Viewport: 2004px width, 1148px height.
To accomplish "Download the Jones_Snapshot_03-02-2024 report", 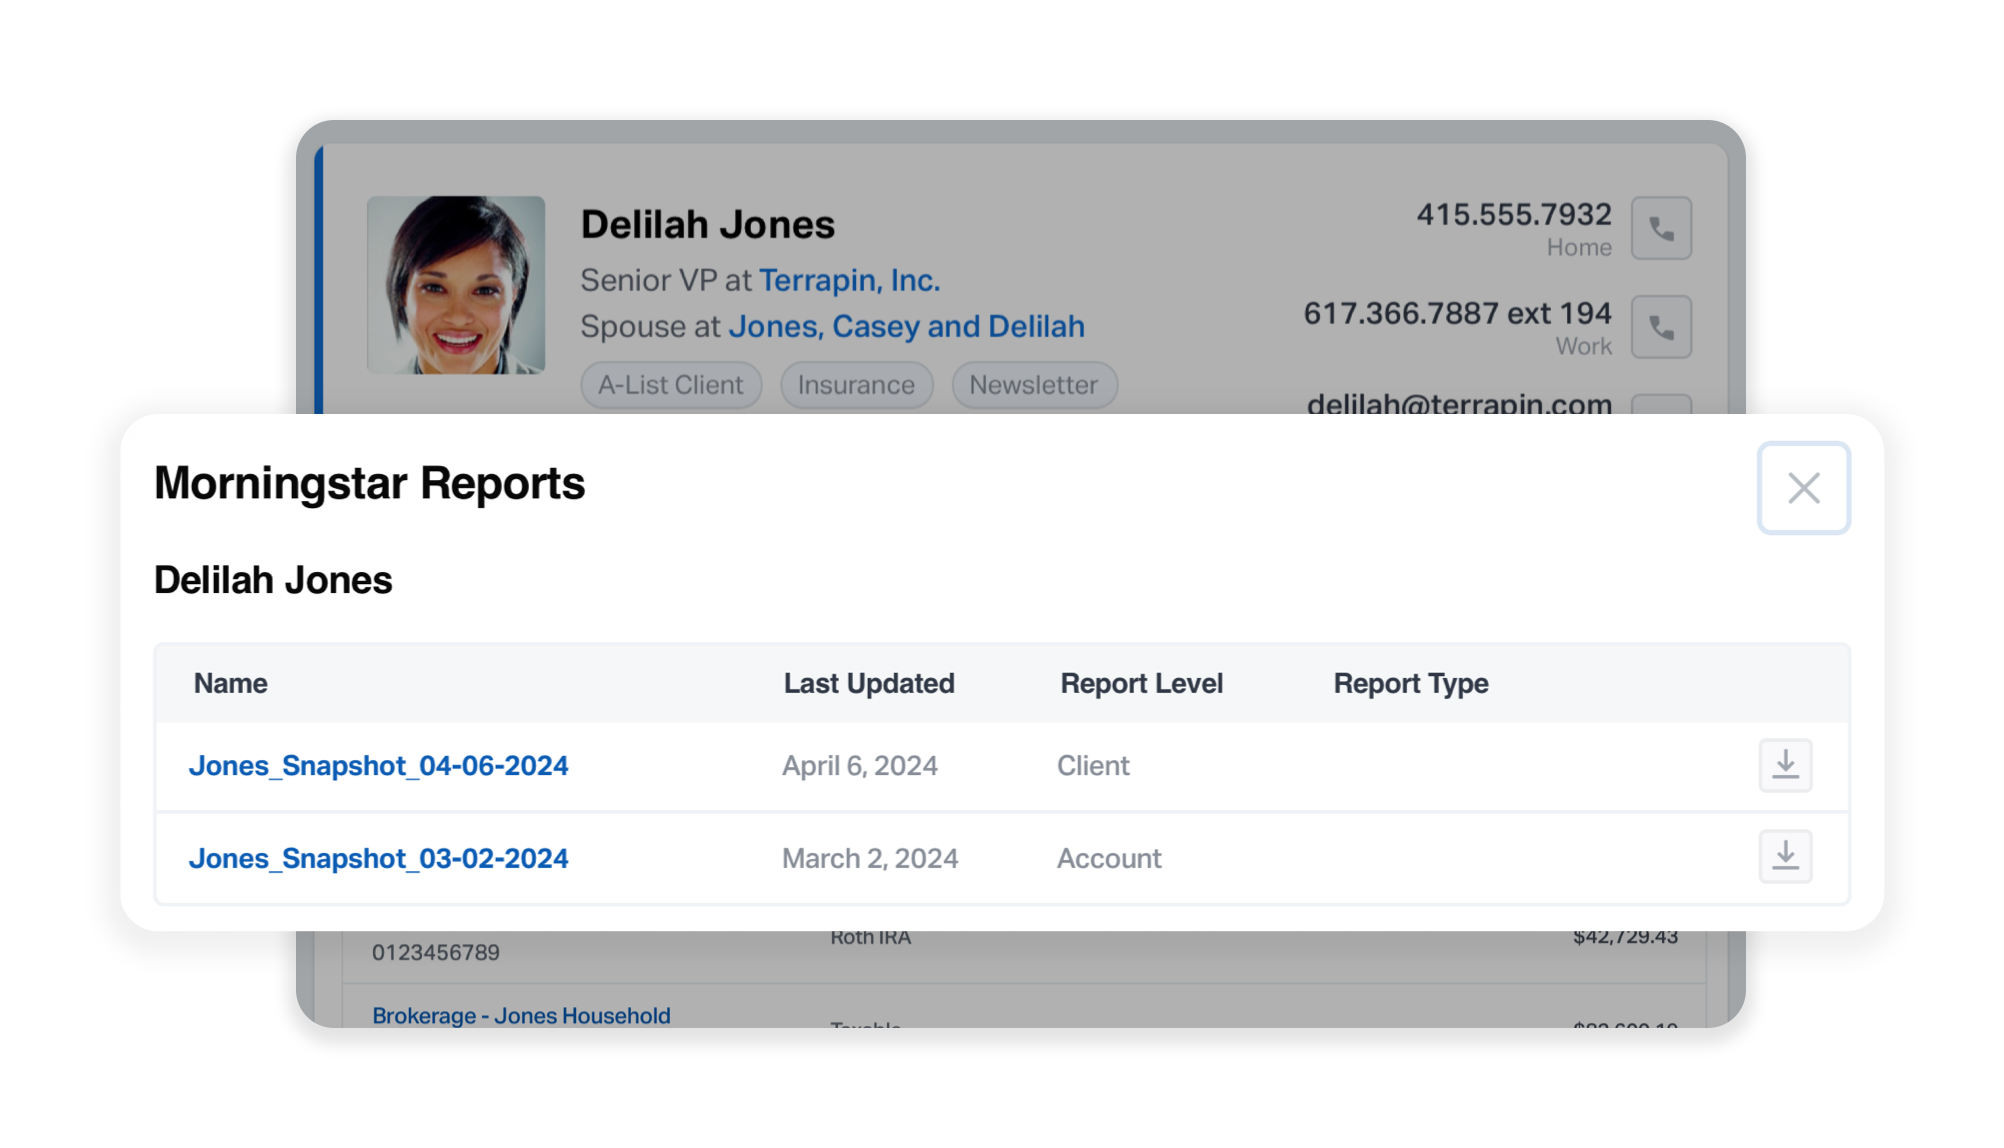I will click(x=1785, y=857).
